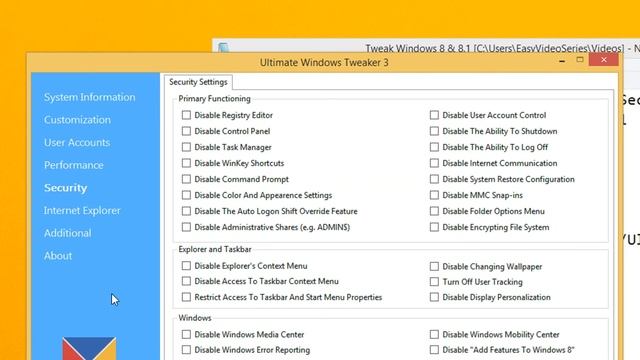Image resolution: width=640 pixels, height=360 pixels.
Task: Open the Additional tweaks section
Action: (67, 233)
